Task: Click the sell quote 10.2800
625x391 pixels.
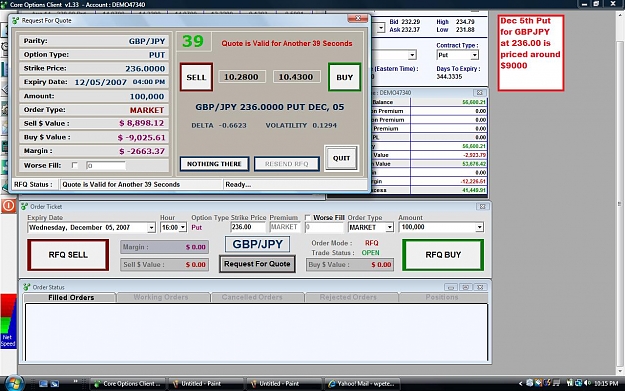Action: click(x=242, y=77)
